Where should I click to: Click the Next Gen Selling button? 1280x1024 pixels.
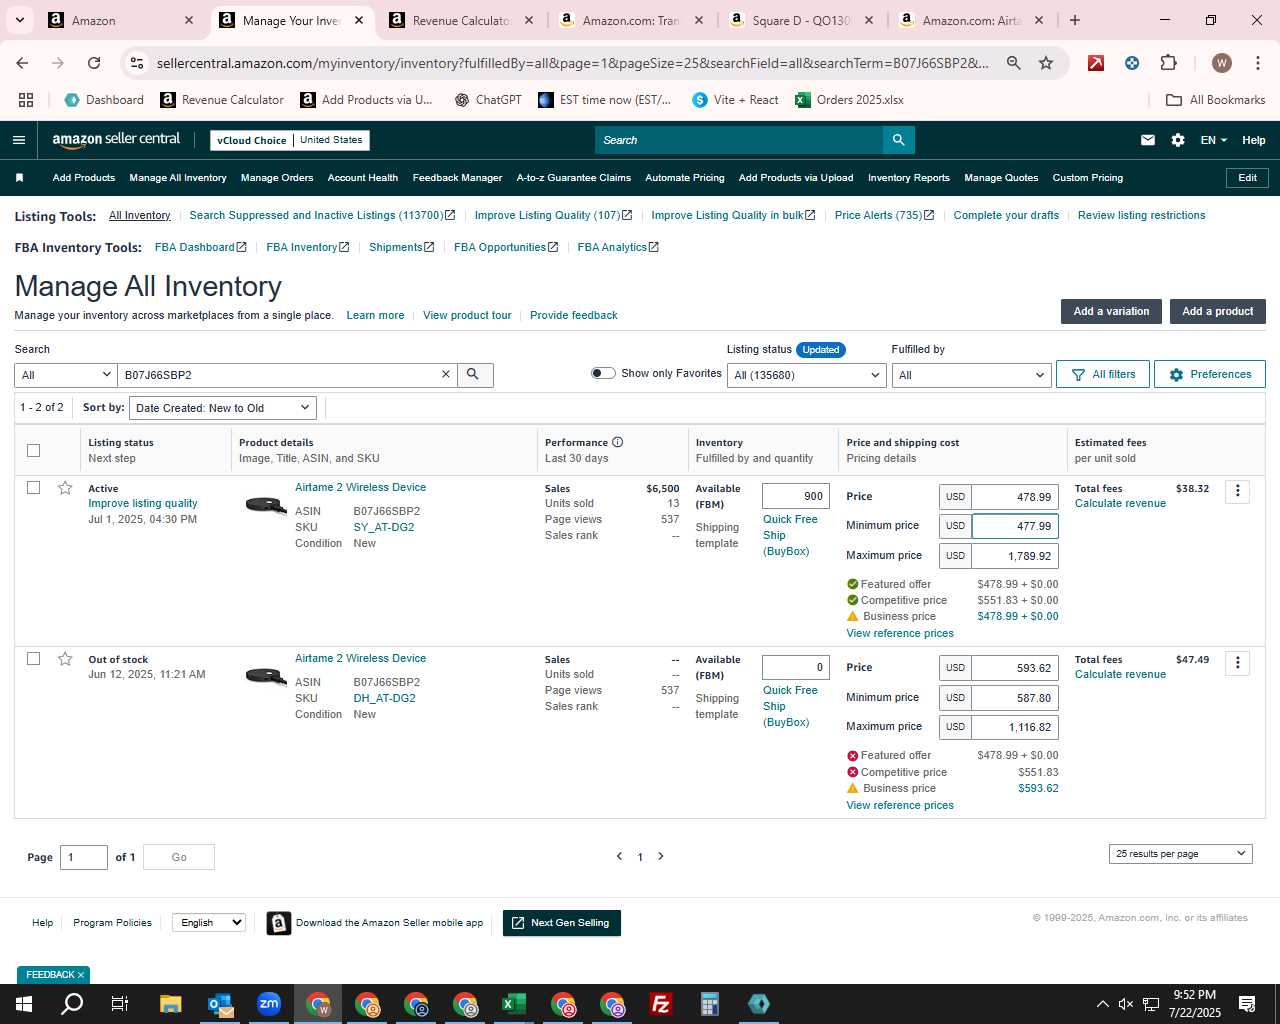pyautogui.click(x=562, y=922)
